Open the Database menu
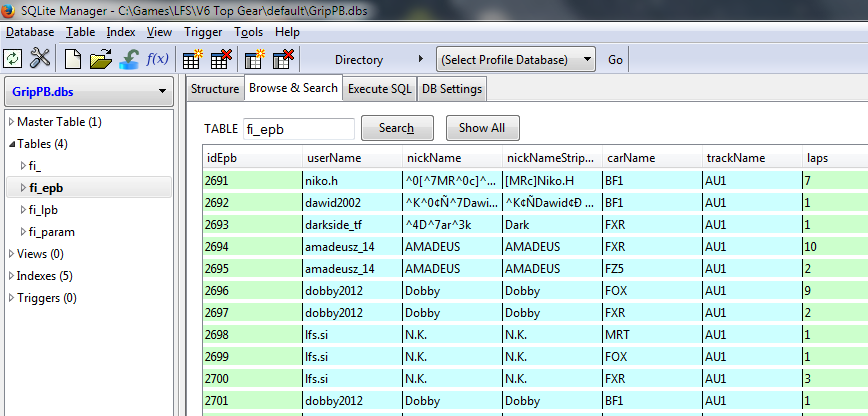 pyautogui.click(x=30, y=32)
